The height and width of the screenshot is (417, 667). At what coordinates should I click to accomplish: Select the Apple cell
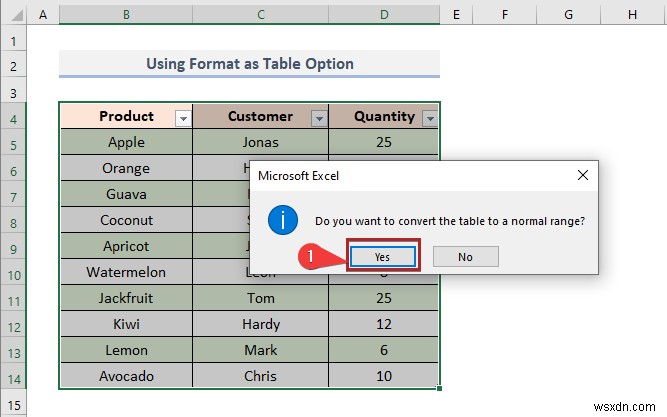[126, 142]
